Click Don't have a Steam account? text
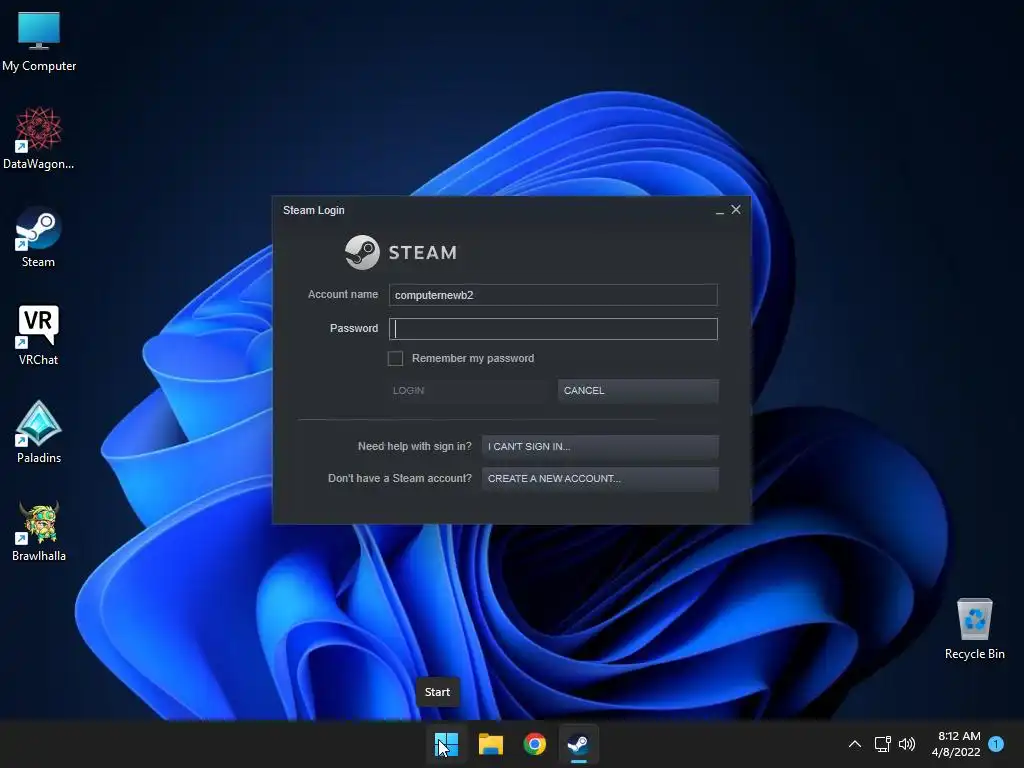 [x=400, y=478]
